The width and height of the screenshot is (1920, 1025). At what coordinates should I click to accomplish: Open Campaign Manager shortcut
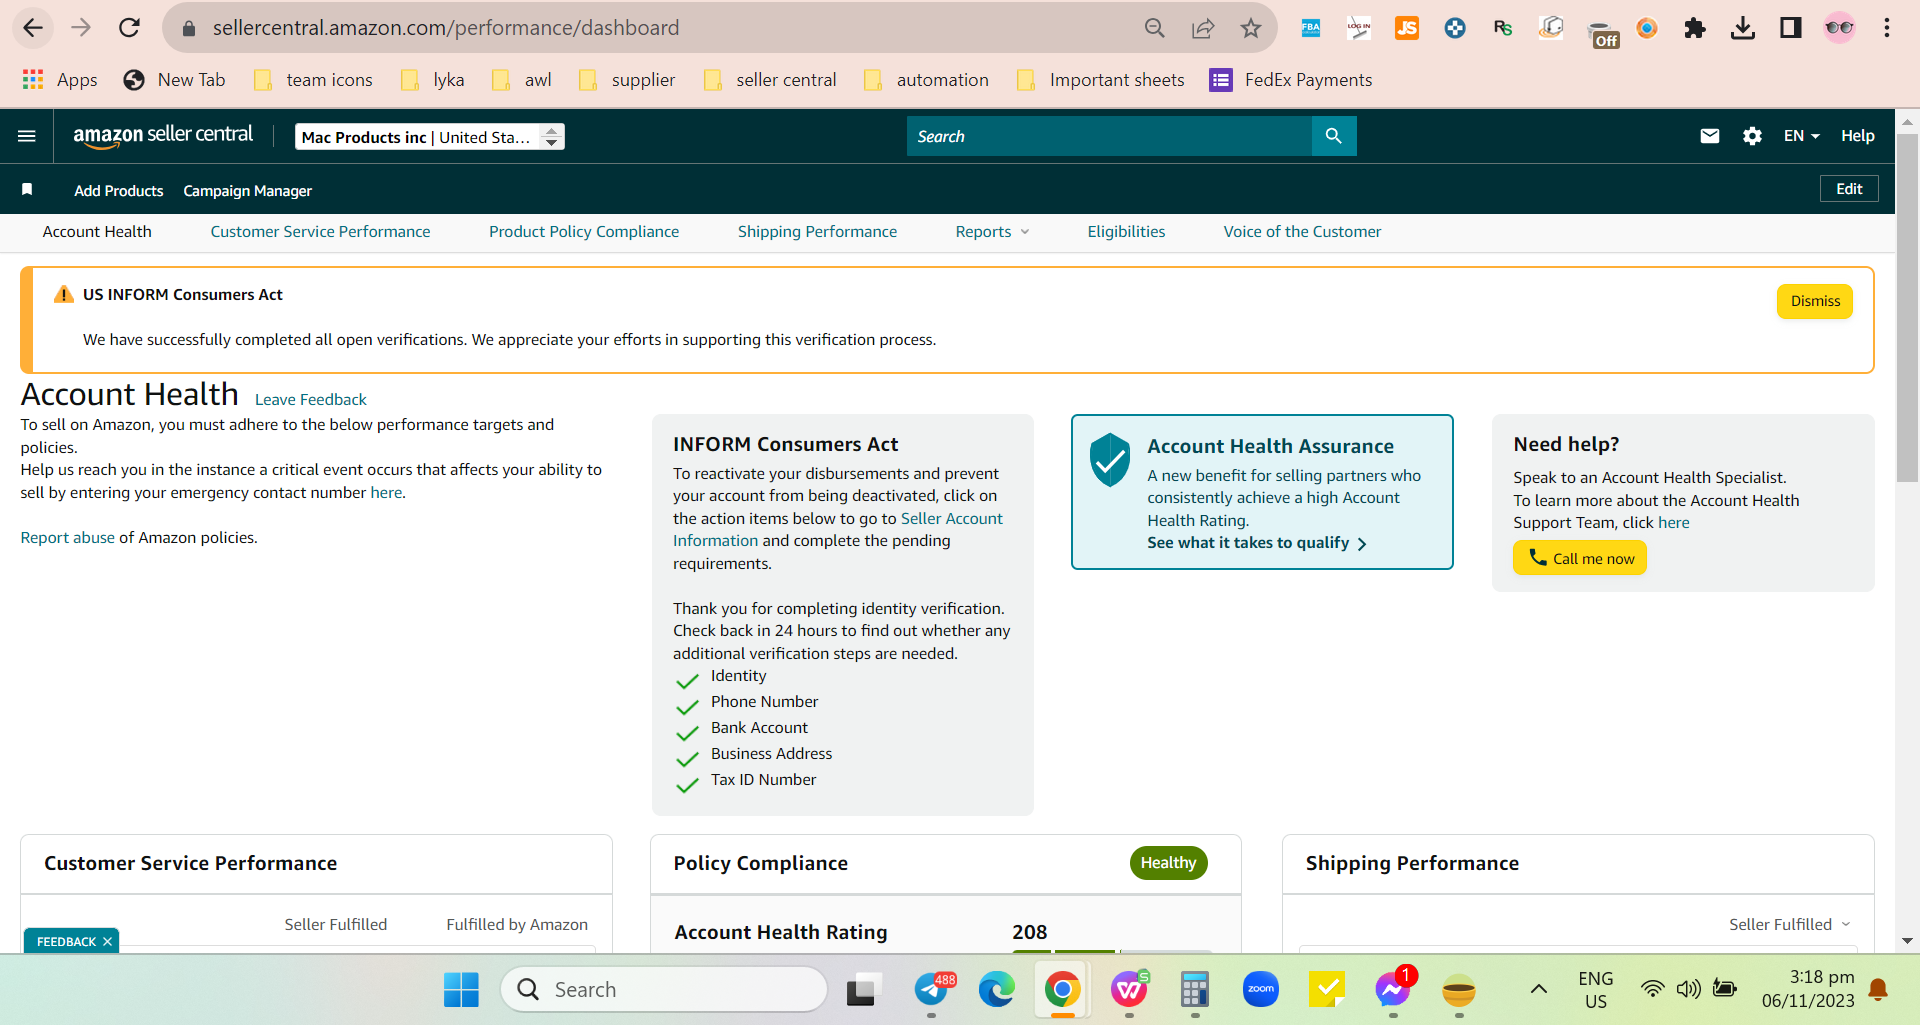(248, 191)
